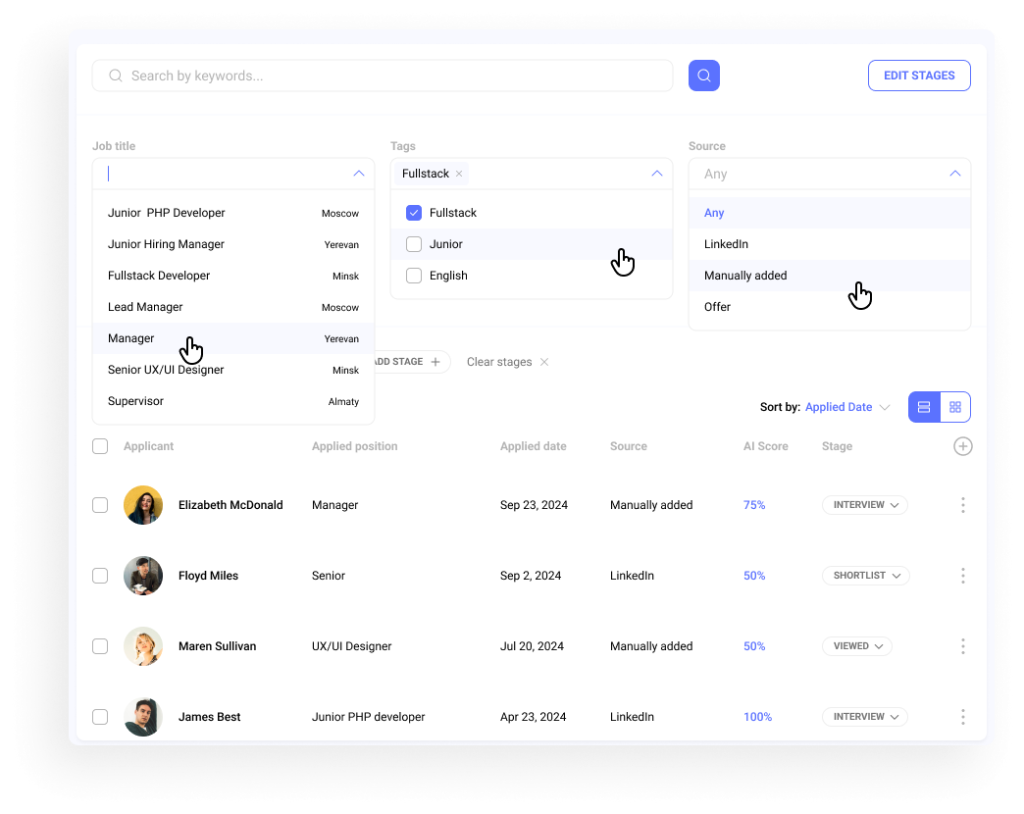Open the kebab menu for James Best
The width and height of the screenshot is (1024, 814).
962,716
